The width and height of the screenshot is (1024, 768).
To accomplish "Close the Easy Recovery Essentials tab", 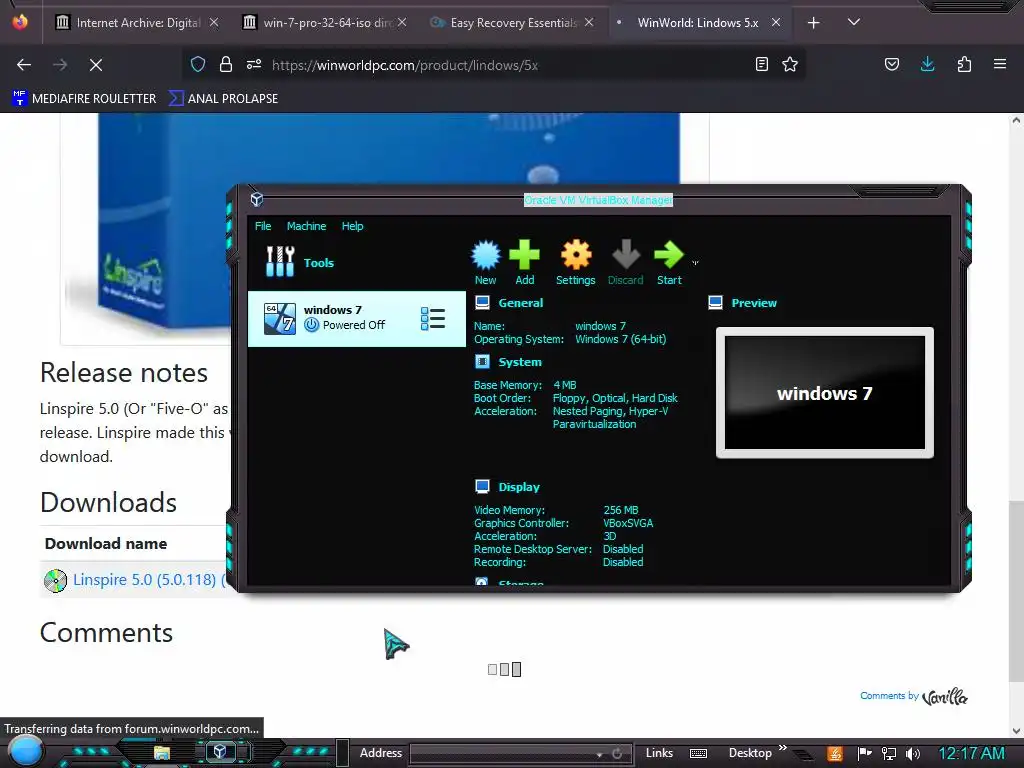I will point(589,22).
